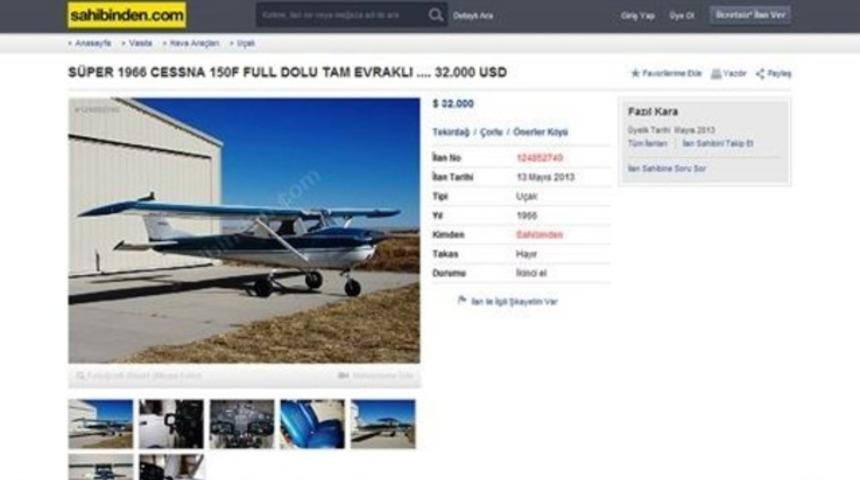The image size is (860, 480).
Task: Click the video camera icon below image
Action: pyautogui.click(x=343, y=376)
